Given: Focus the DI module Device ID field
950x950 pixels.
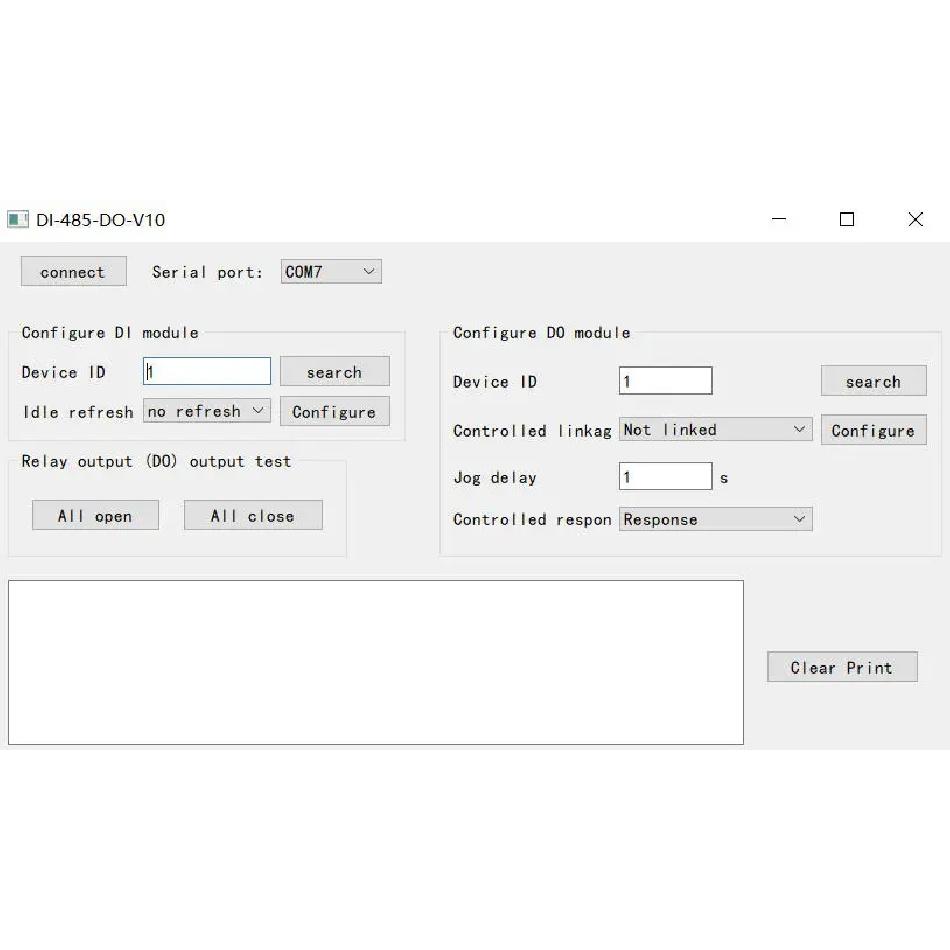Looking at the screenshot, I should click(207, 371).
